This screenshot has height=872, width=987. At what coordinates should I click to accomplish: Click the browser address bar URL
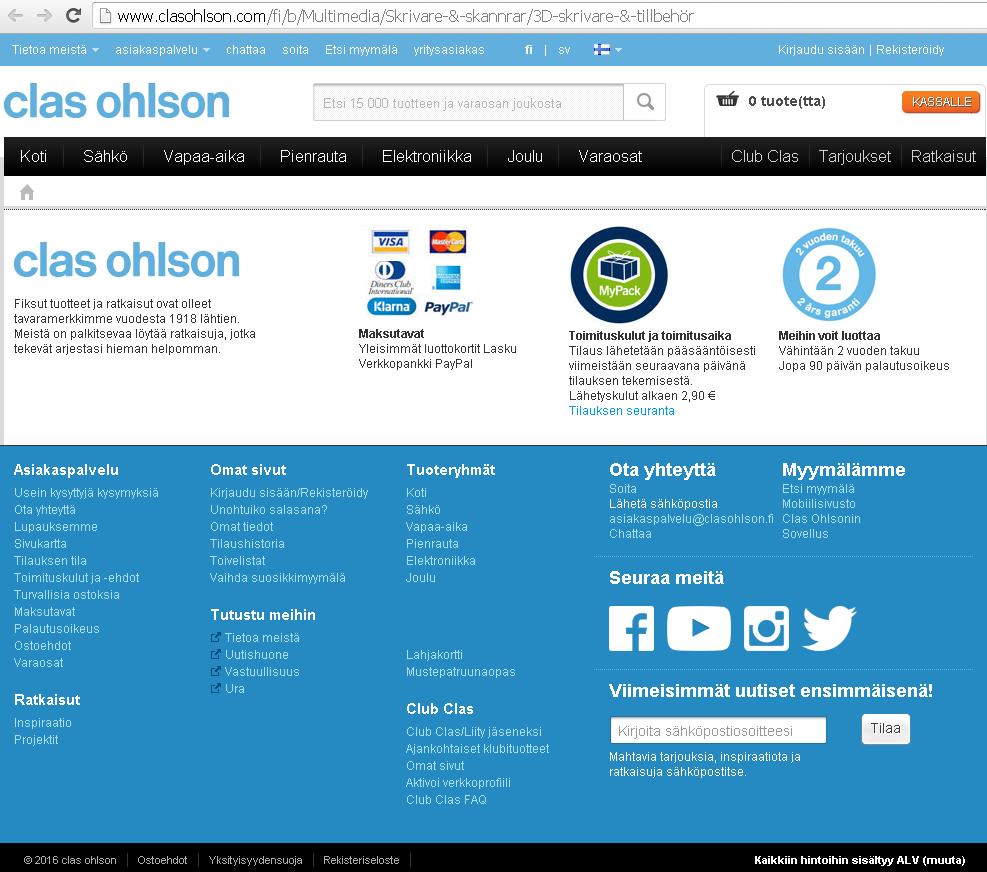405,16
